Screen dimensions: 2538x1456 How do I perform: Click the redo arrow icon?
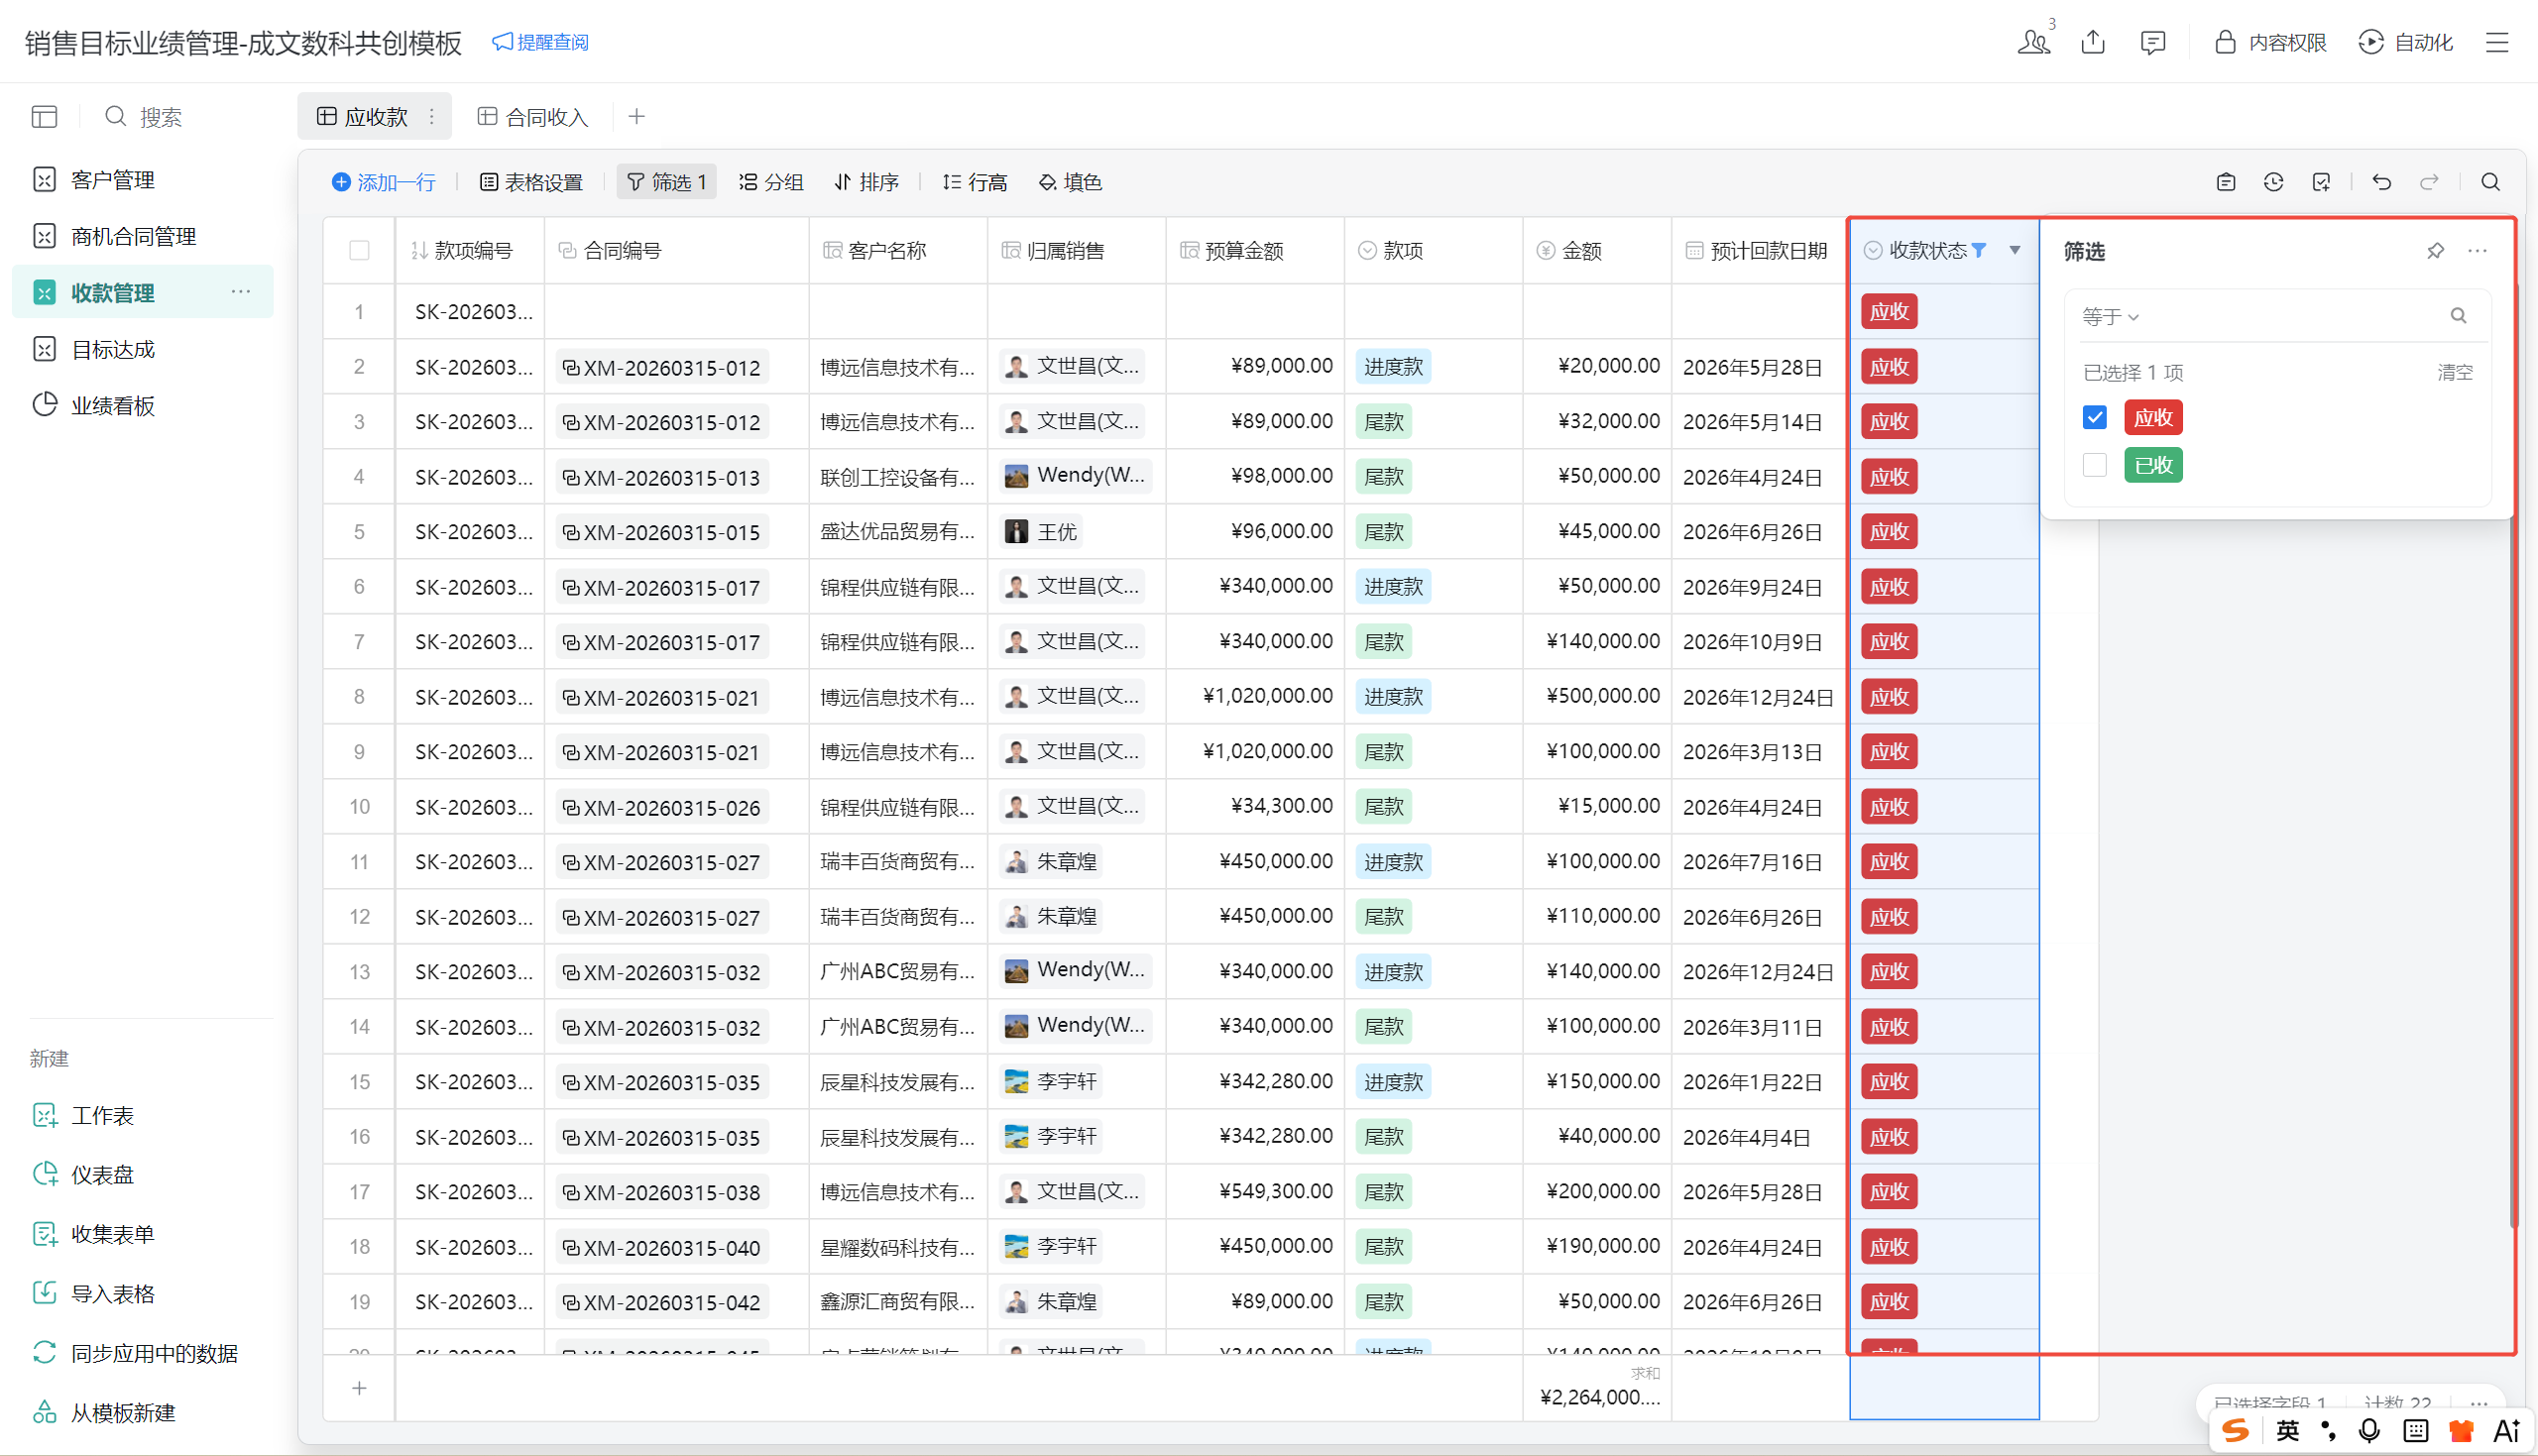point(2429,182)
